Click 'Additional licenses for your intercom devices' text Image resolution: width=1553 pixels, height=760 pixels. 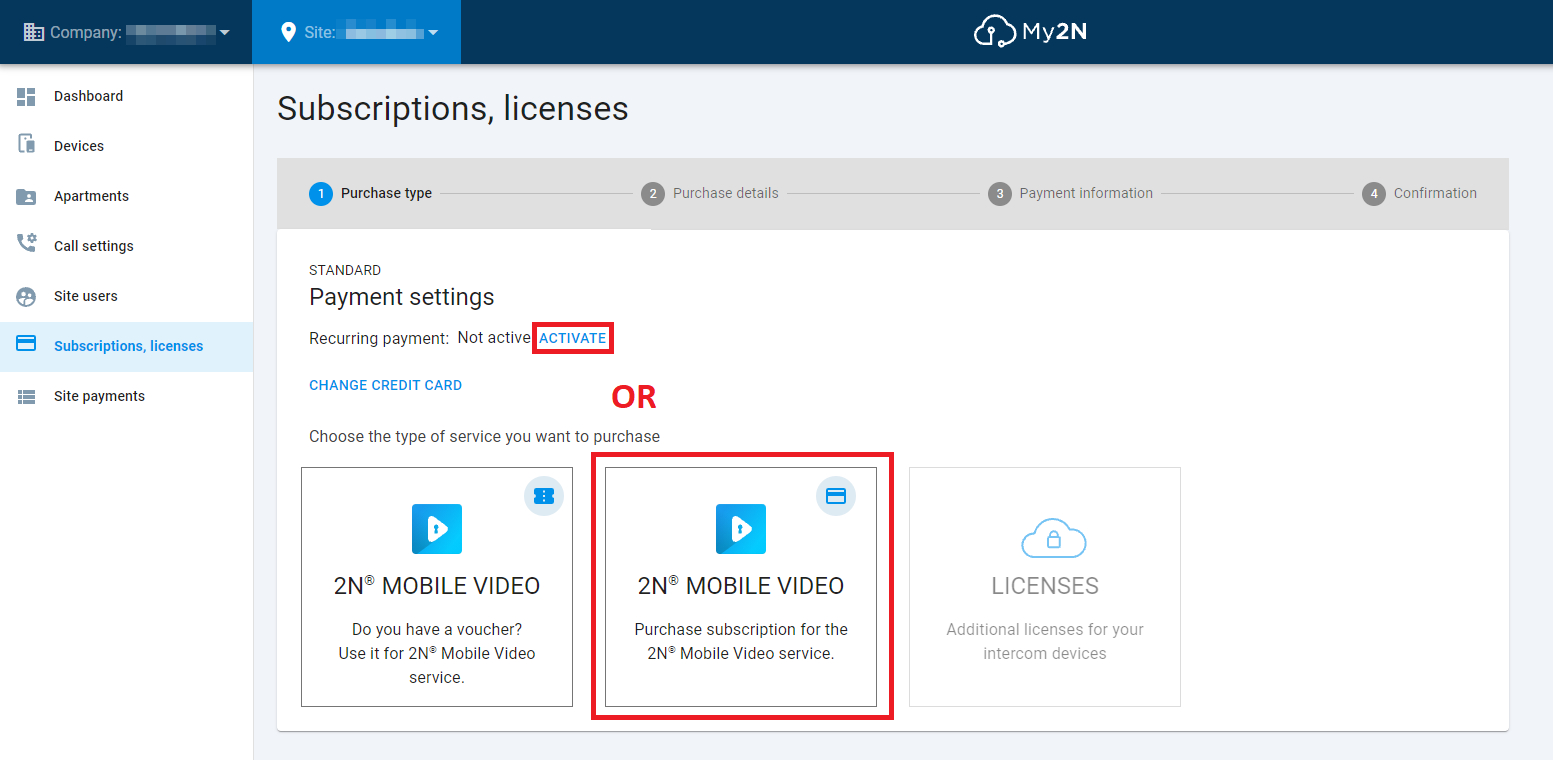[1045, 641]
